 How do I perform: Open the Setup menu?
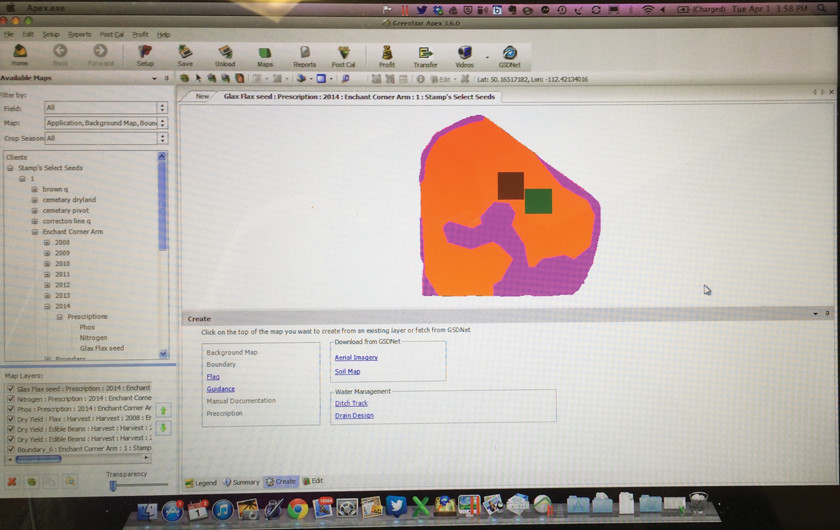[x=51, y=34]
